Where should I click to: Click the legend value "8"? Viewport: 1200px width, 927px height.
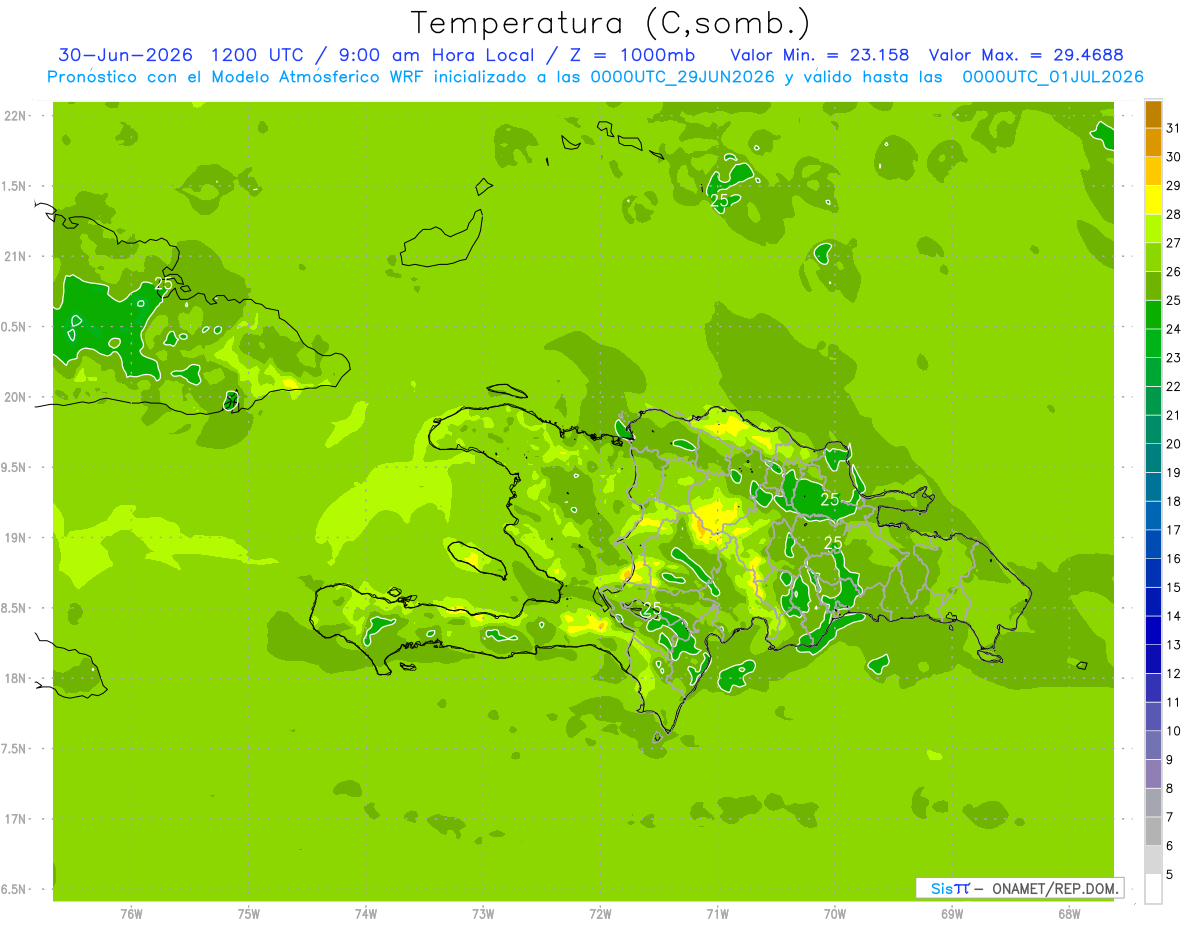[1170, 788]
